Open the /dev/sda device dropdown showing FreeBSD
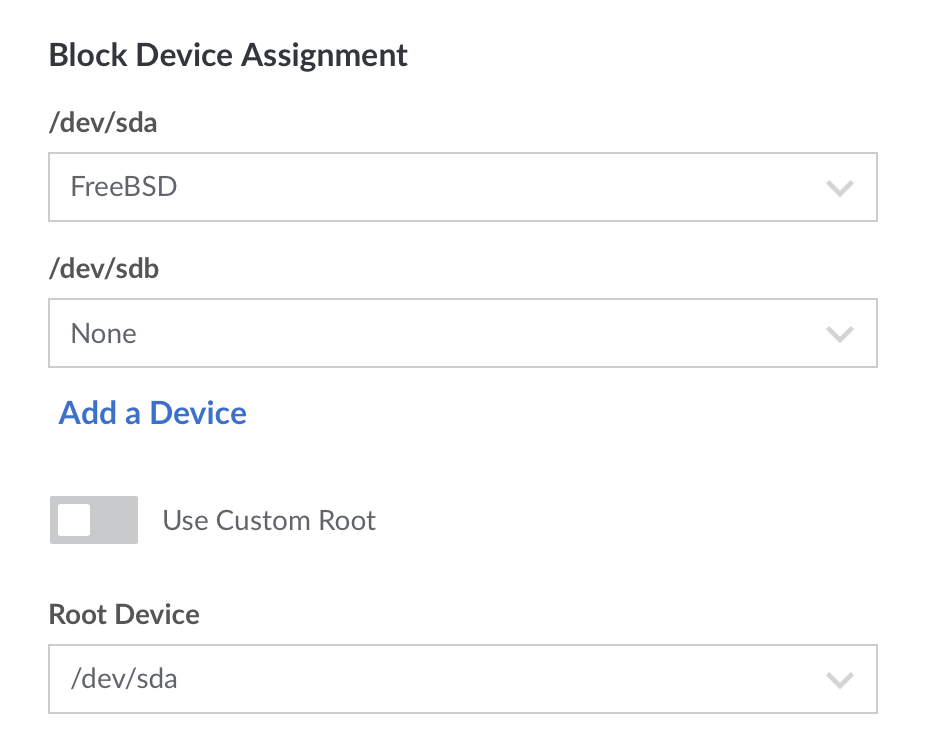 [x=462, y=187]
